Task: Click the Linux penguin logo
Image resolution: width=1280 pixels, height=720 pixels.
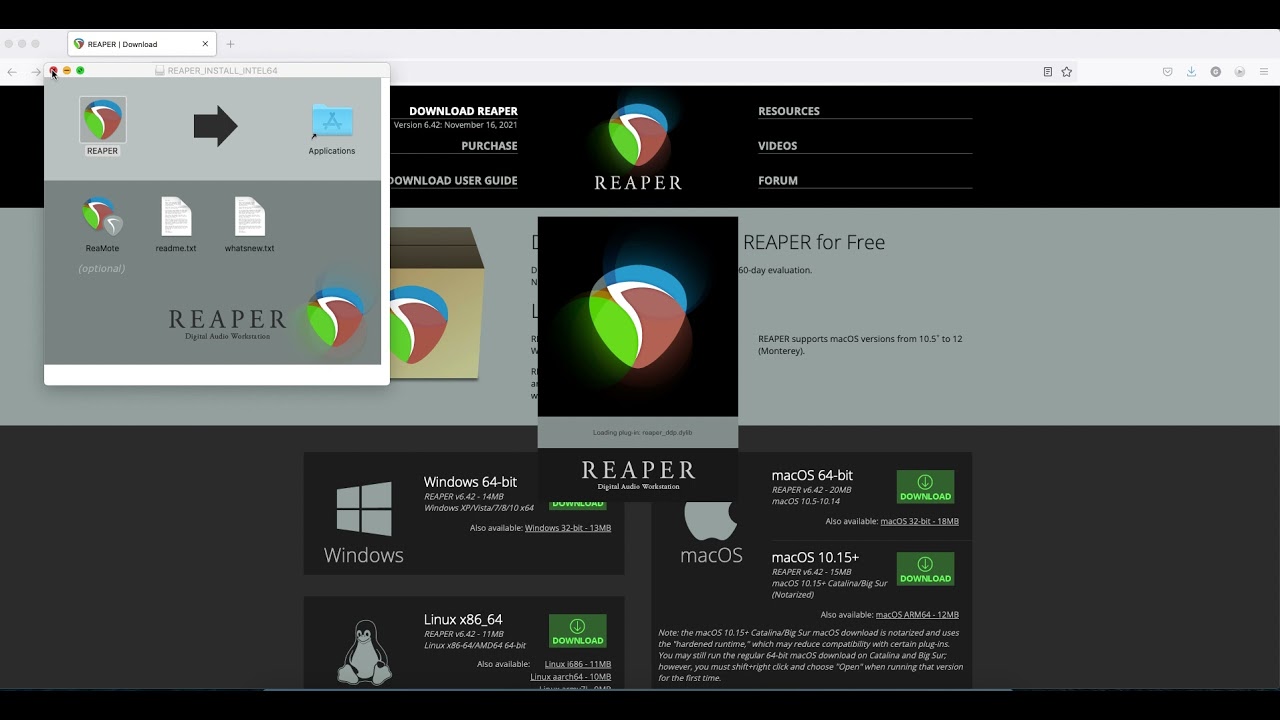Action: (x=364, y=652)
